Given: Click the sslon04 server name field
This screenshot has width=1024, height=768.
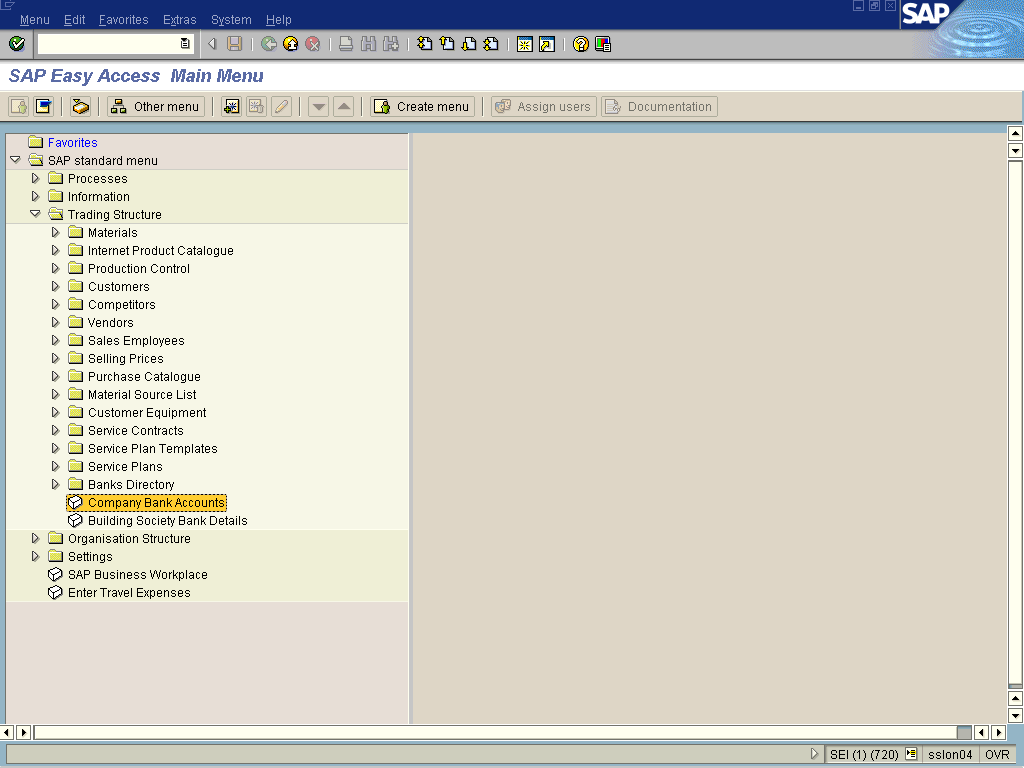Looking at the screenshot, I should [x=950, y=754].
